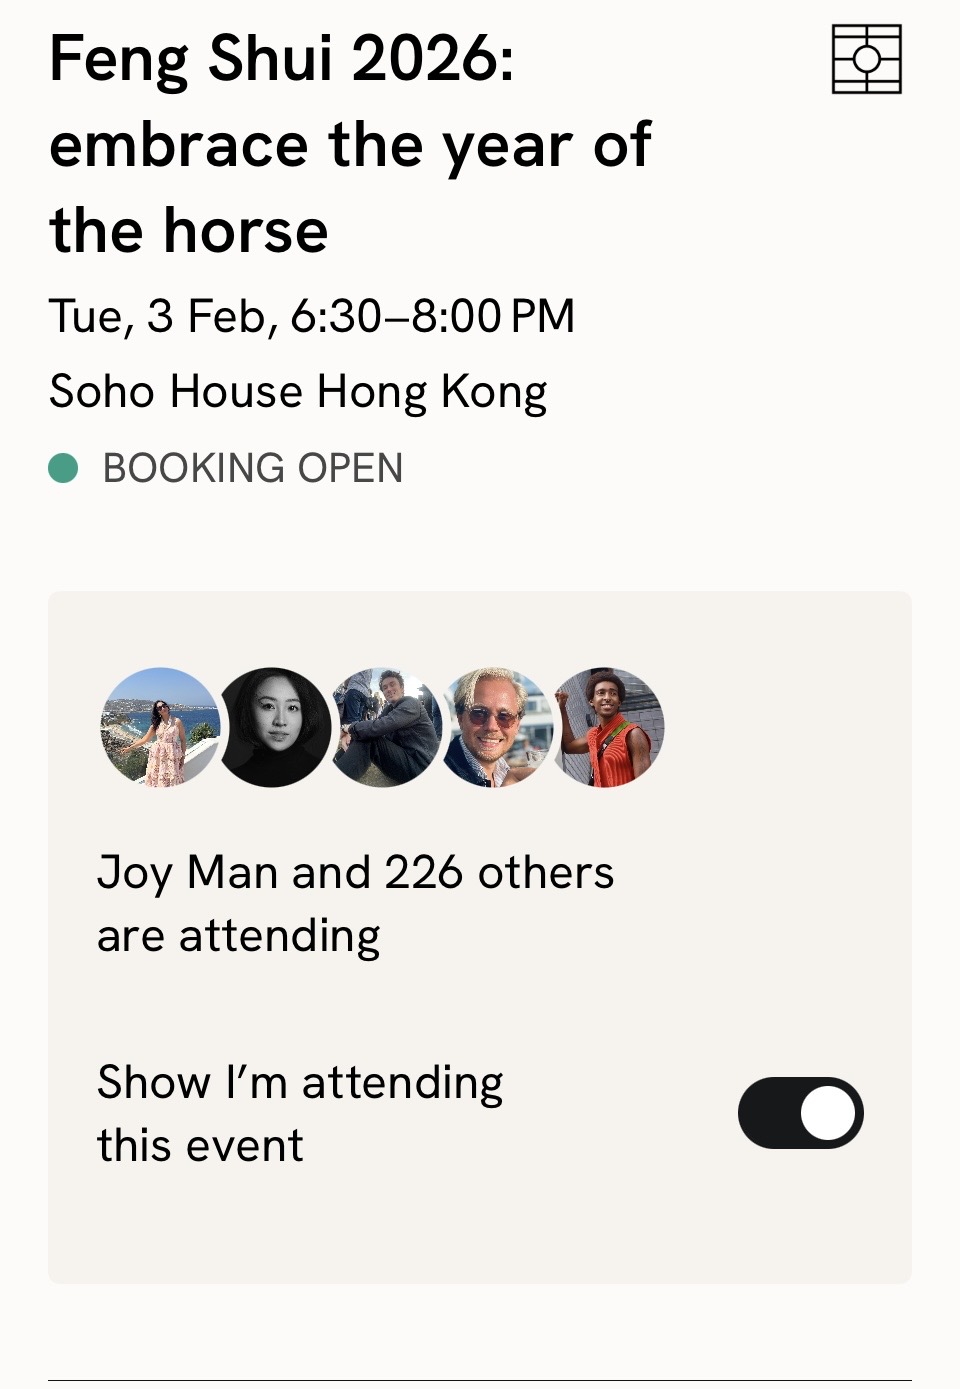Viewport: 960px width, 1389px height.
Task: Tap the horizontal divider below the attendees card
Action: tap(480, 1381)
